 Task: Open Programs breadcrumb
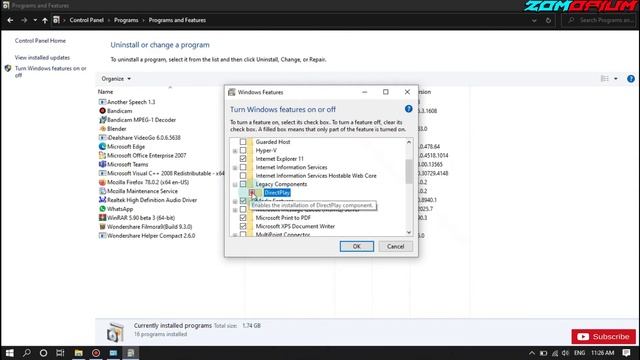tap(126, 20)
